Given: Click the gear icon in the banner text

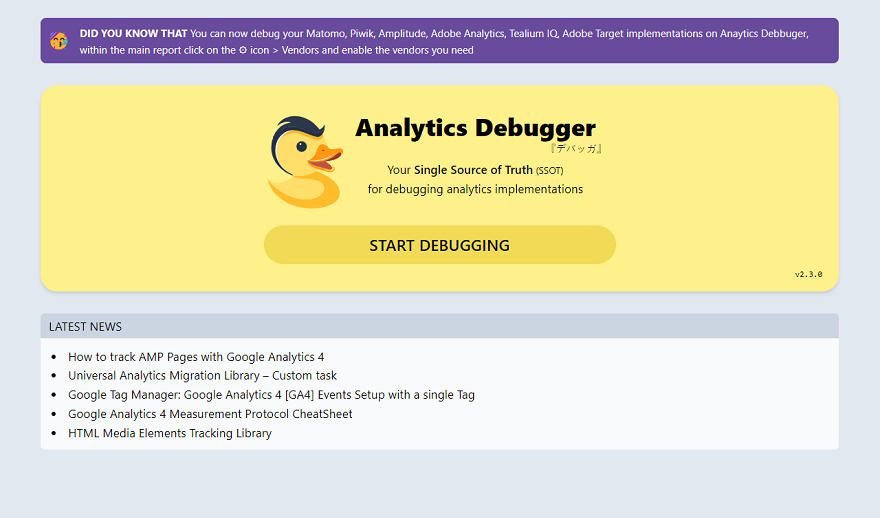Looking at the screenshot, I should pyautogui.click(x=242, y=50).
